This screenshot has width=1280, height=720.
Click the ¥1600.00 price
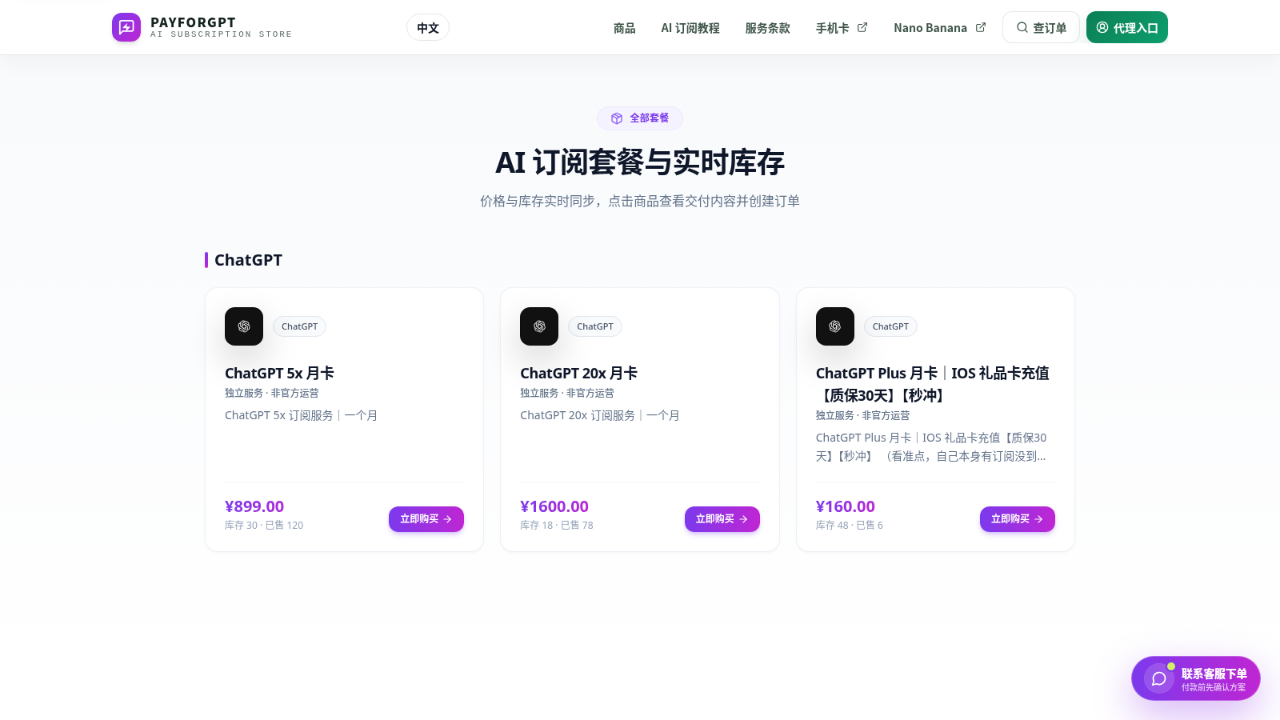(x=554, y=506)
